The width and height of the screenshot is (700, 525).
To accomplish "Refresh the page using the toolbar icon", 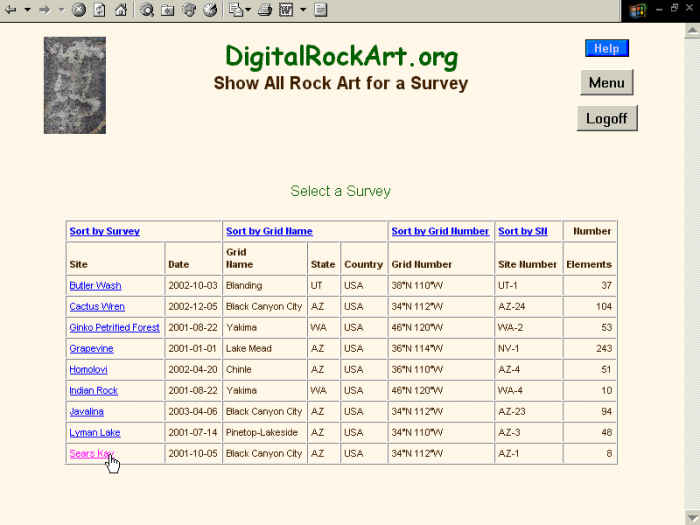I will point(99,10).
